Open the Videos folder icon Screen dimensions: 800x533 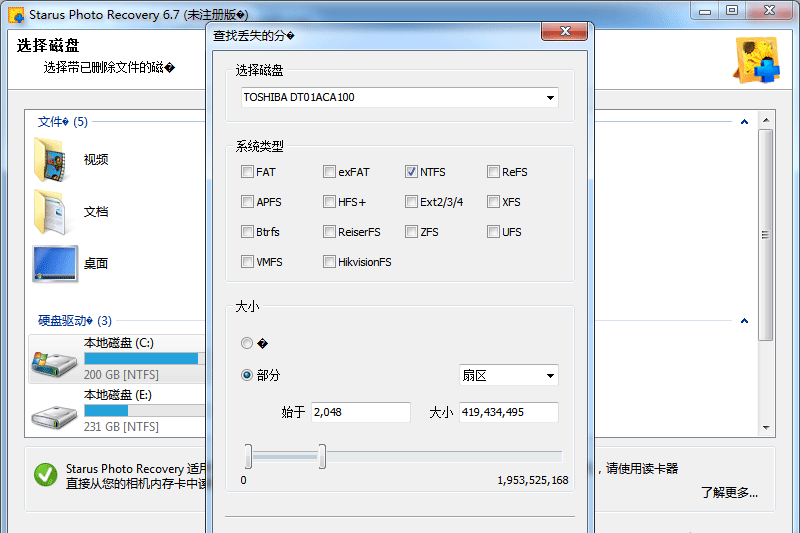[x=51, y=160]
